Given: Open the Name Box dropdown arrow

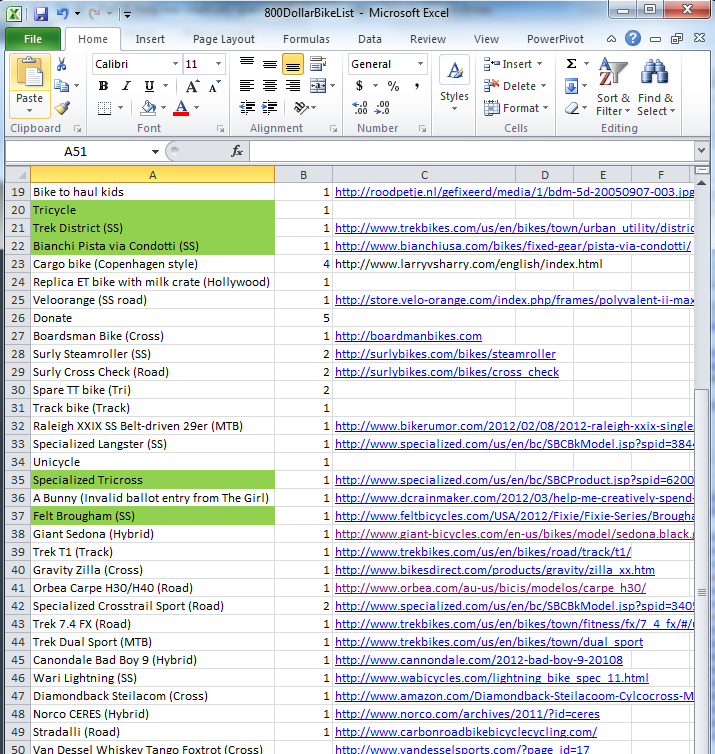Looking at the screenshot, I should (155, 152).
